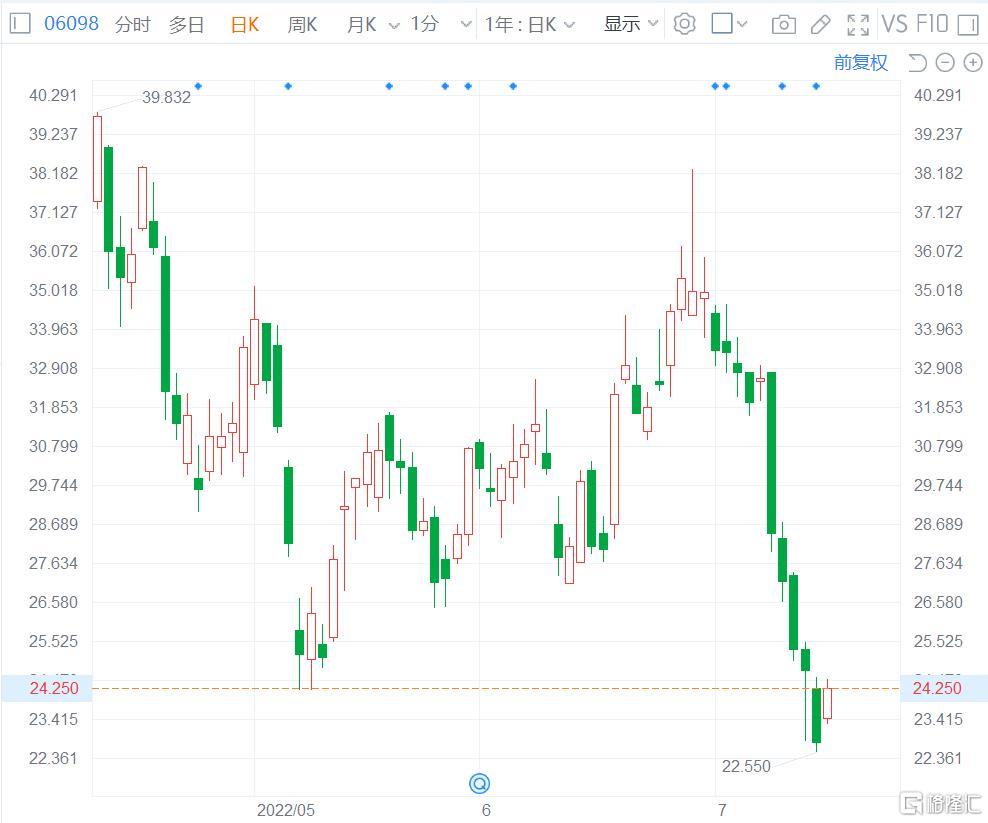Click the undo reset arrow icon
Viewport: 988px width, 823px height.
click(917, 62)
